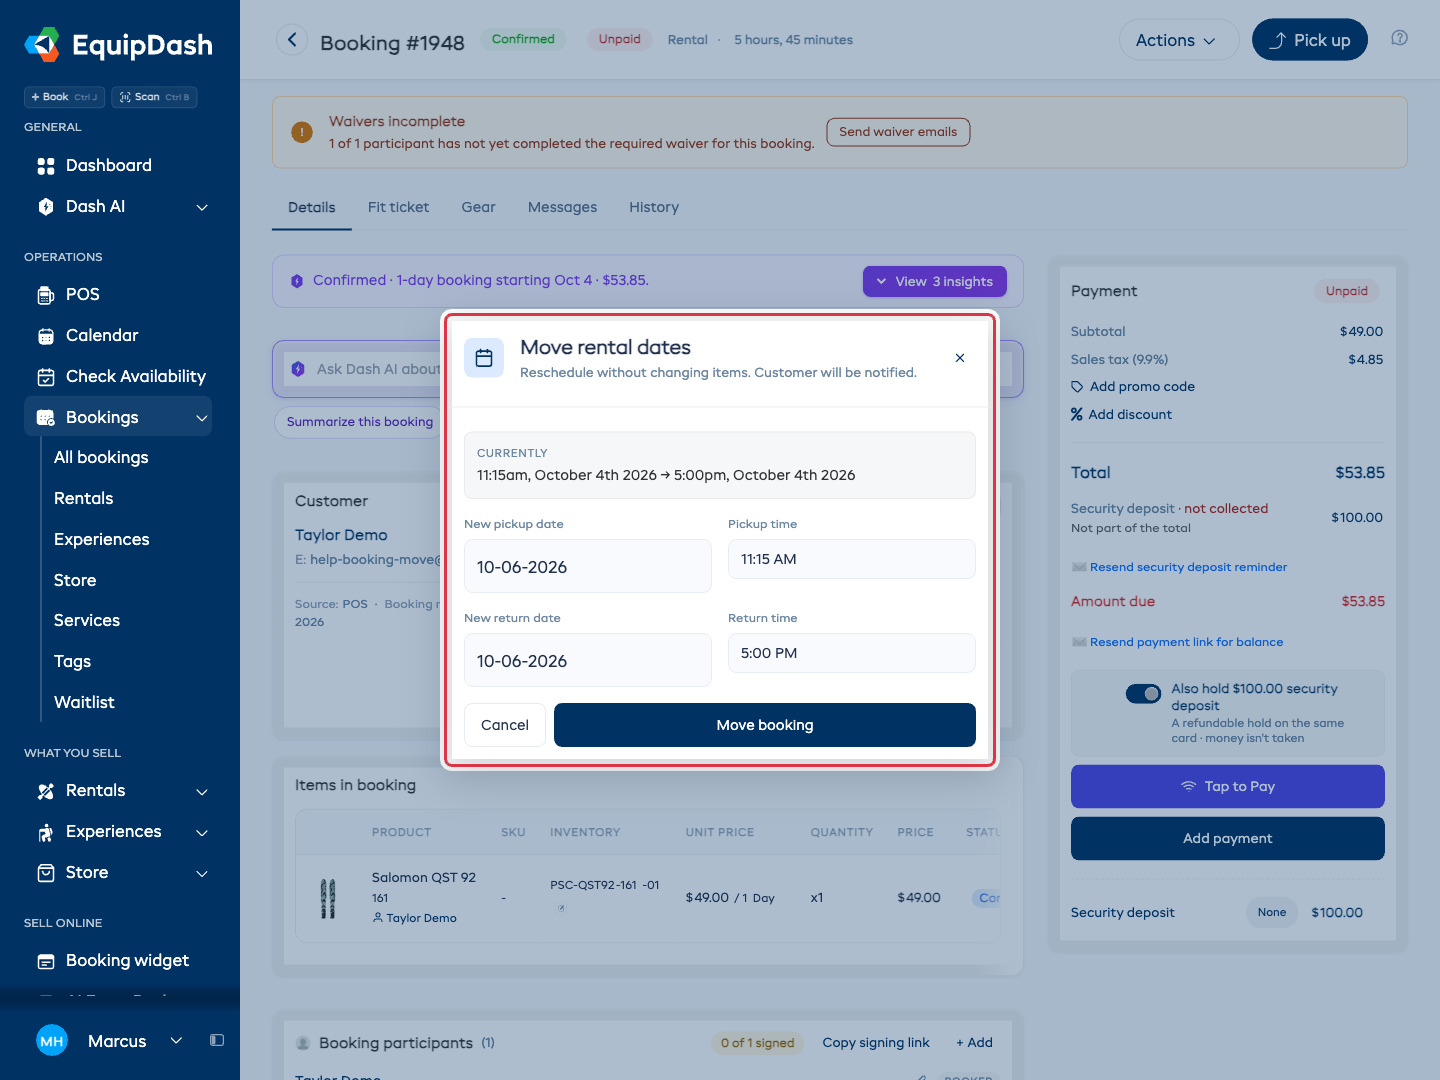Click the Pick up button

point(1310,40)
